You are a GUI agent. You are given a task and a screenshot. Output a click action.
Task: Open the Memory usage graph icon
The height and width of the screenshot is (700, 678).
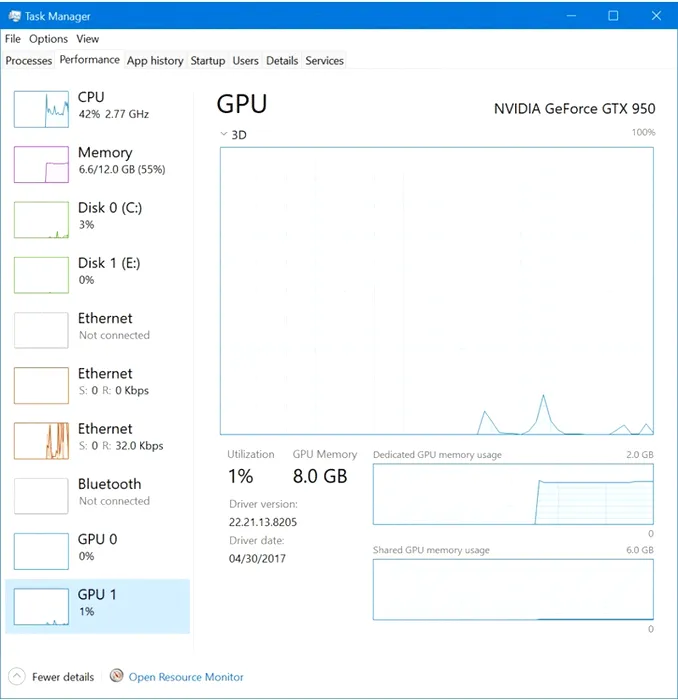click(41, 164)
